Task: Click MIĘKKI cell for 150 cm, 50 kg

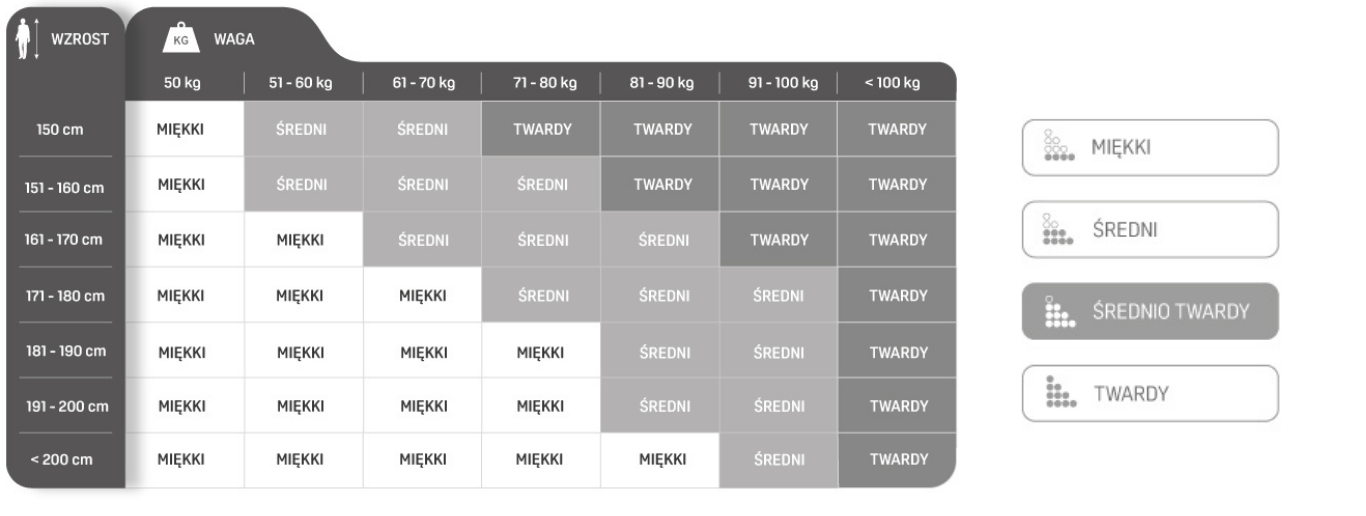Action: click(184, 129)
